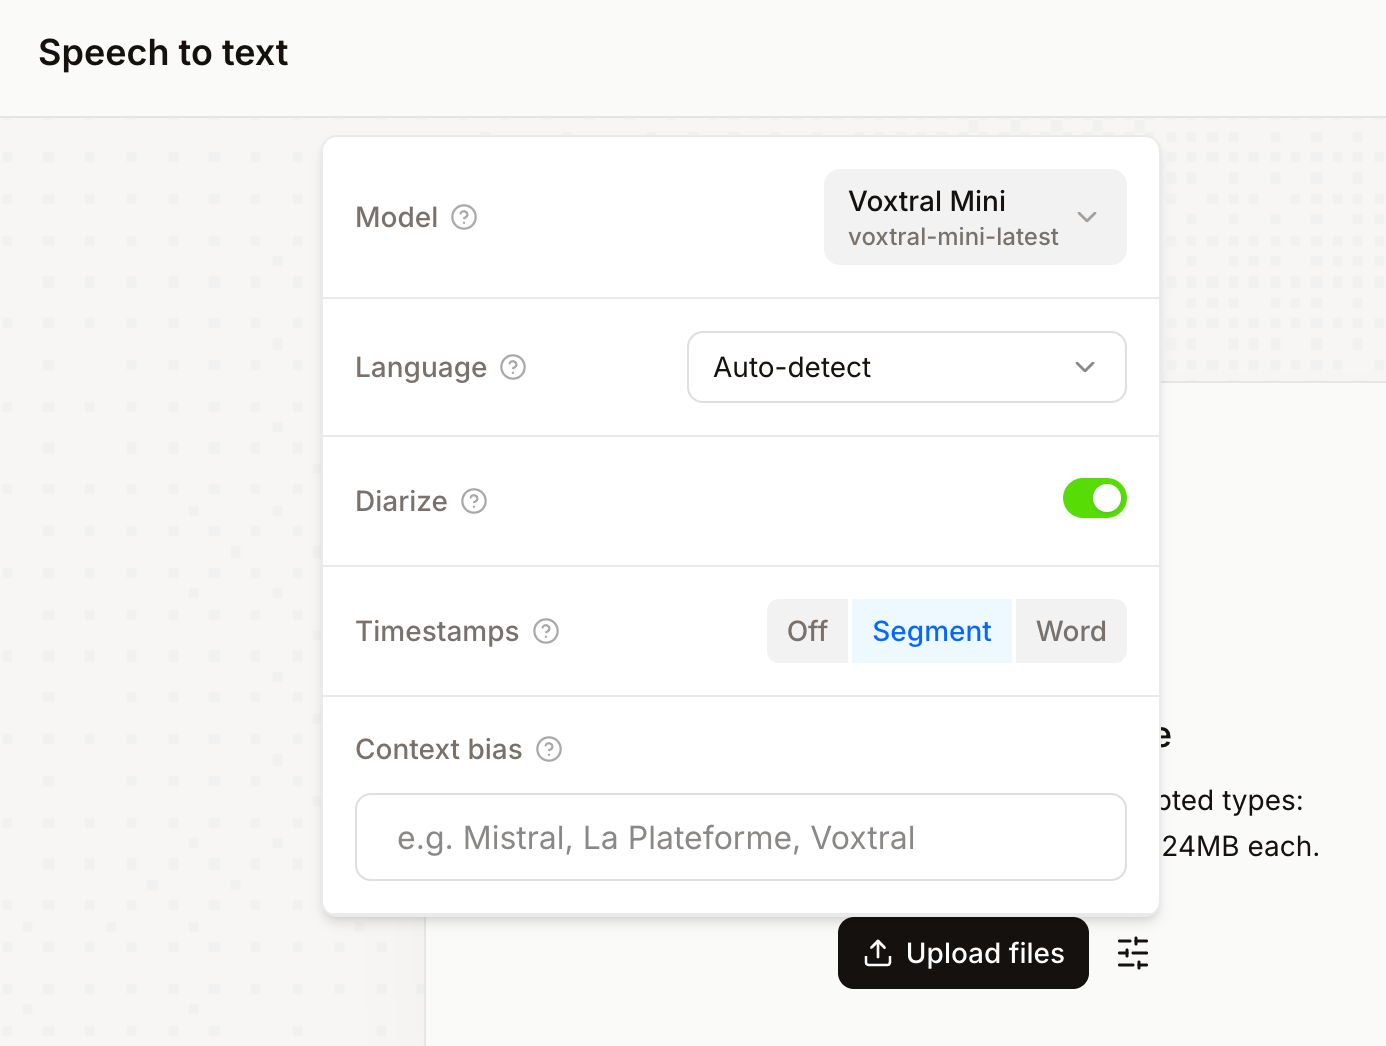The width and height of the screenshot is (1386, 1046).
Task: Click the help icon beside Language
Action: click(513, 367)
